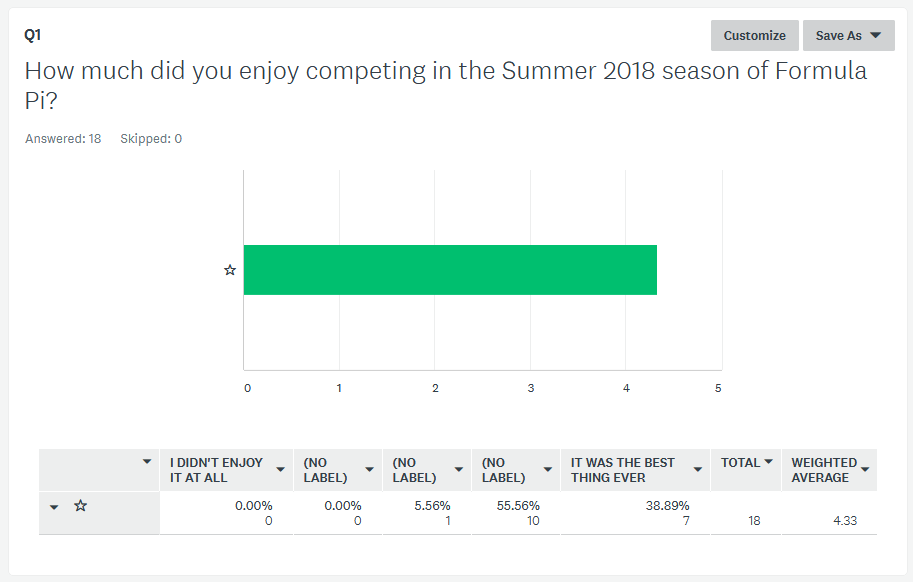Viewport: 913px width, 582px height.
Task: Click the Q1 question label
Action: pyautogui.click(x=33, y=35)
